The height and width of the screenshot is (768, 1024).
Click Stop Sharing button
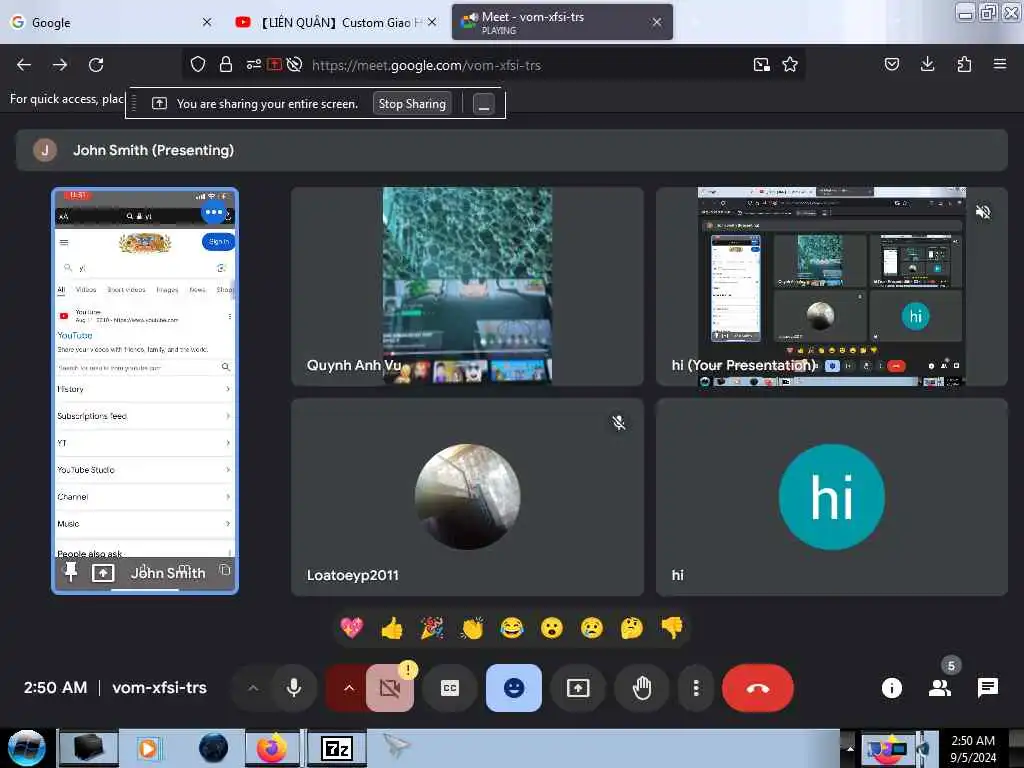click(412, 103)
